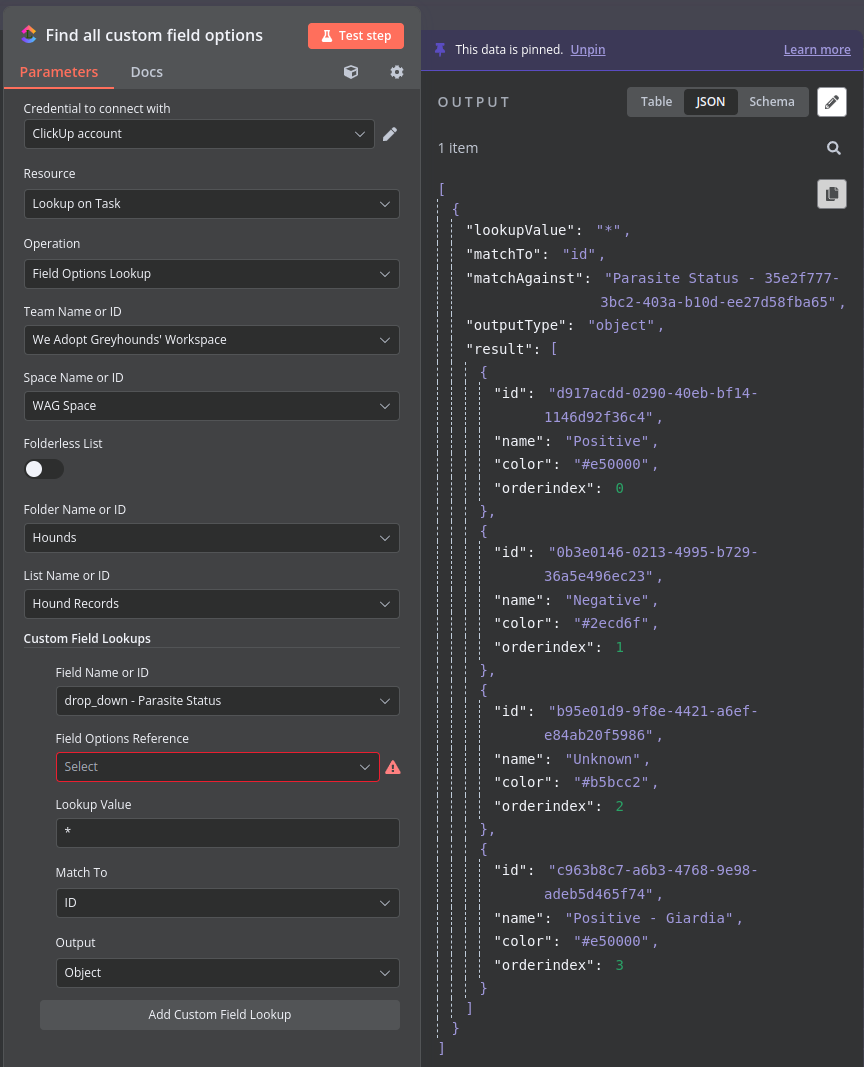This screenshot has height=1067, width=864.
Task: Click the node title 'Find all custom field options'
Action: [154, 35]
